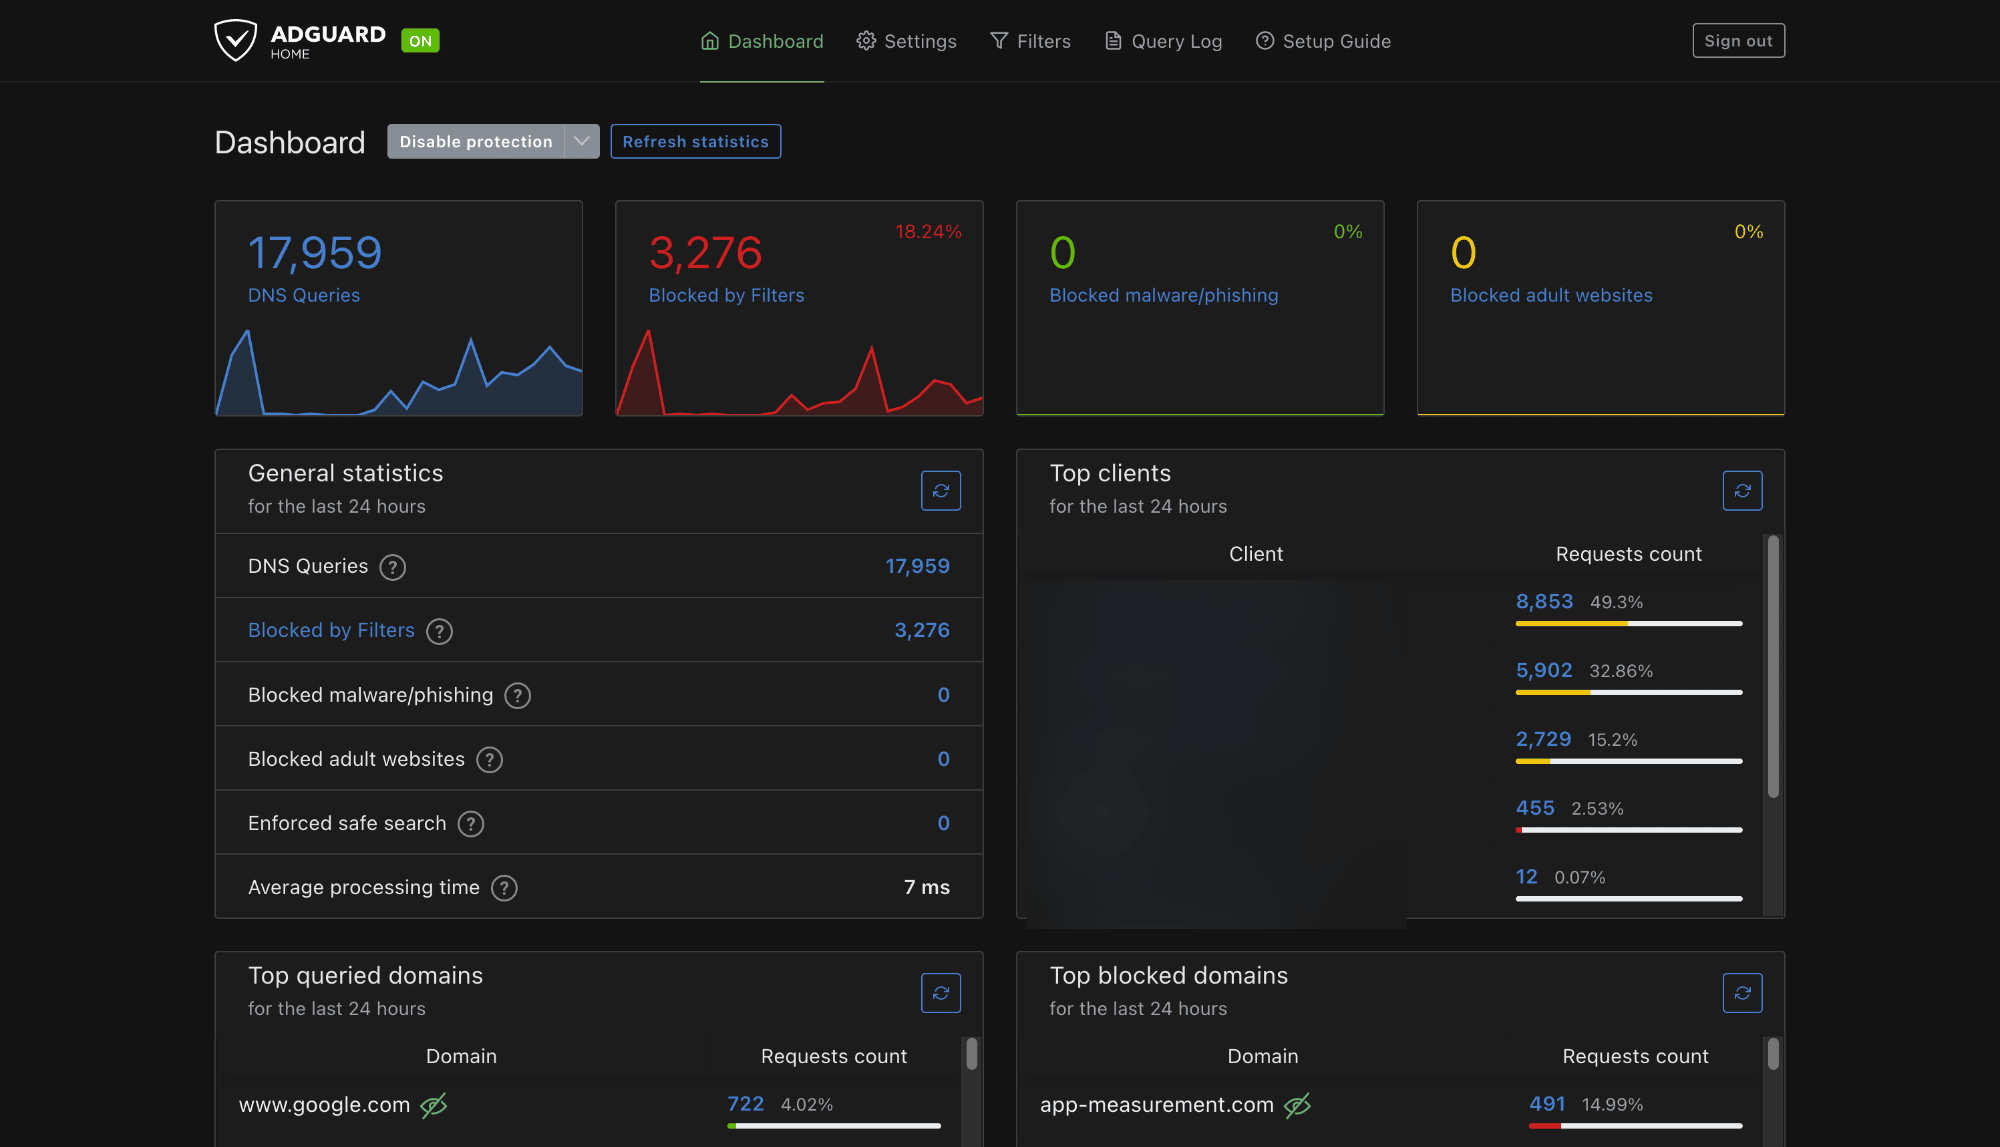Screen dimensions: 2000x1147
Task: Click help icon next to DNS Queries
Action: [393, 567]
